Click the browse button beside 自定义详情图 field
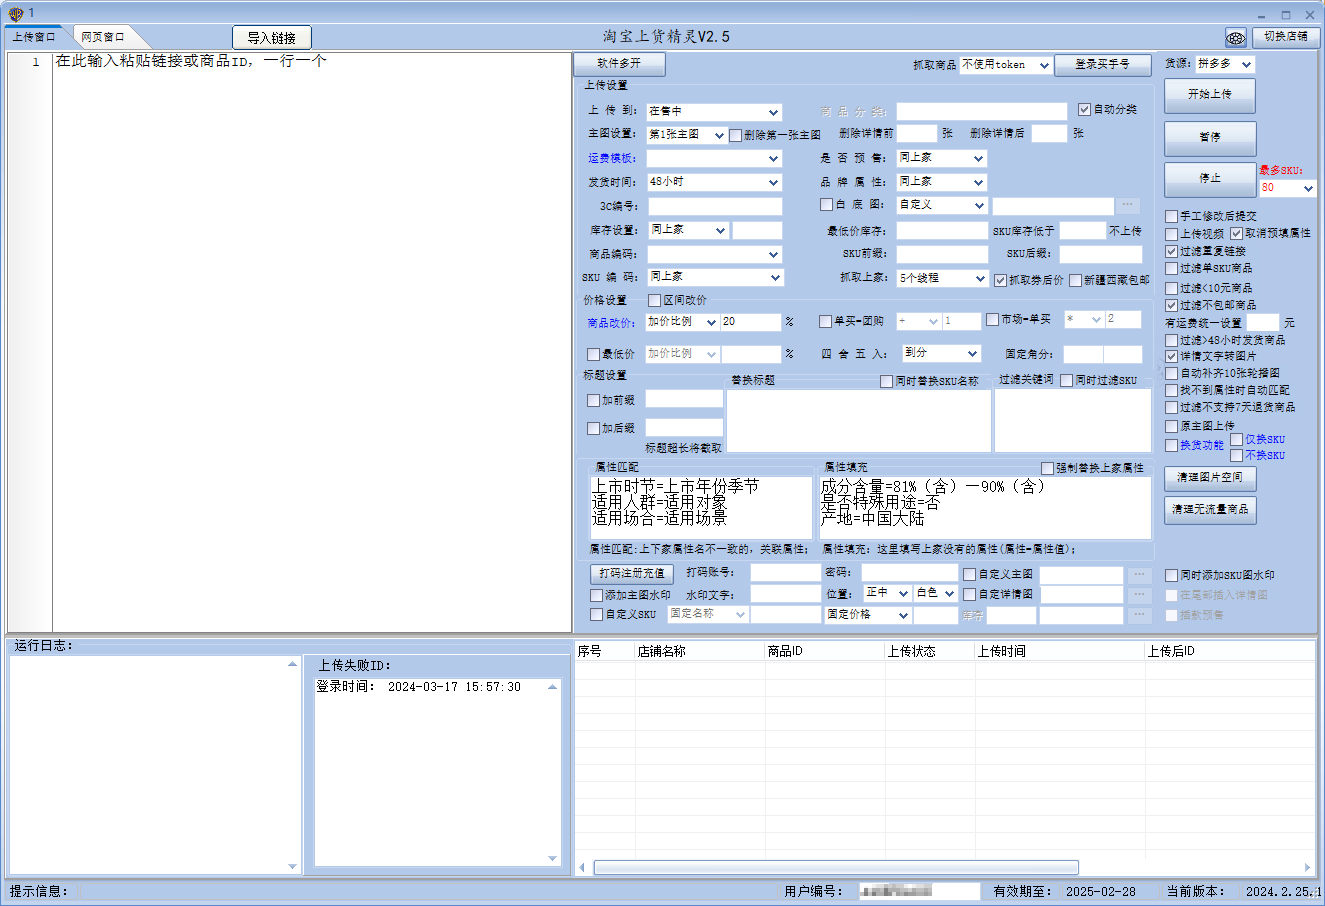1325x906 pixels. coord(1139,595)
